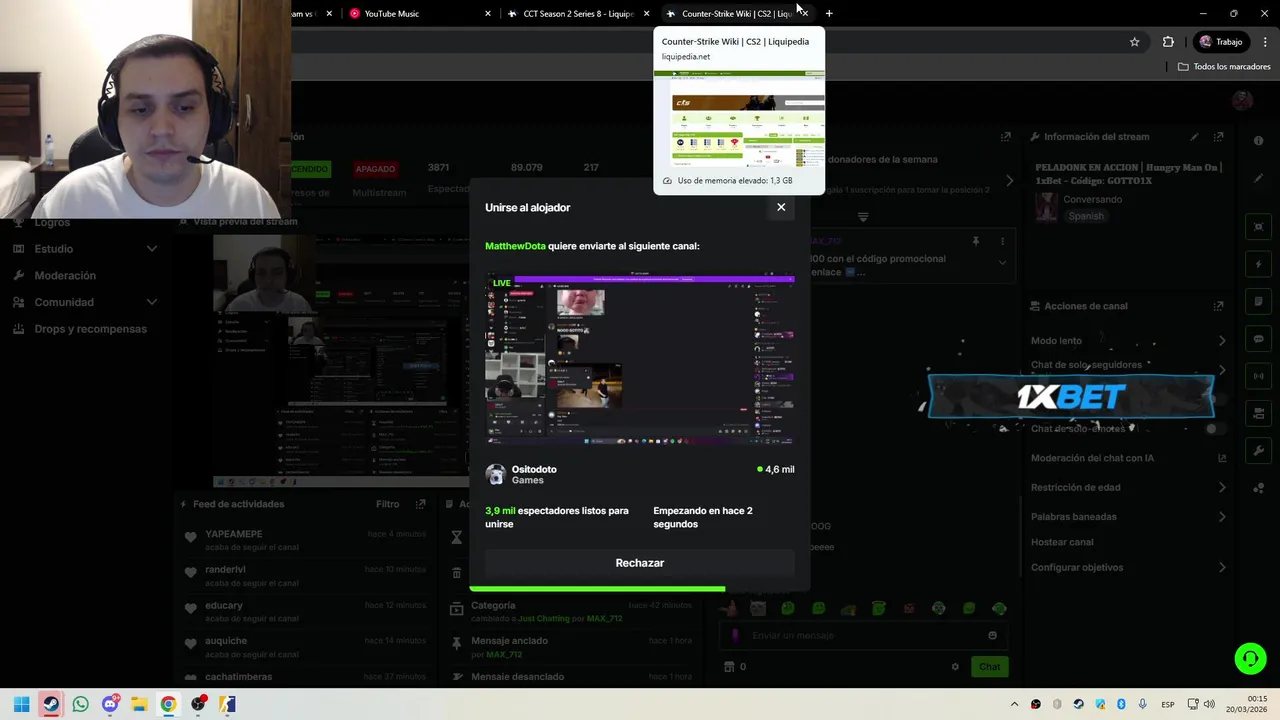Click the broadcast signal icon in right toolbar
1280x720 pixels.
(x=1258, y=376)
